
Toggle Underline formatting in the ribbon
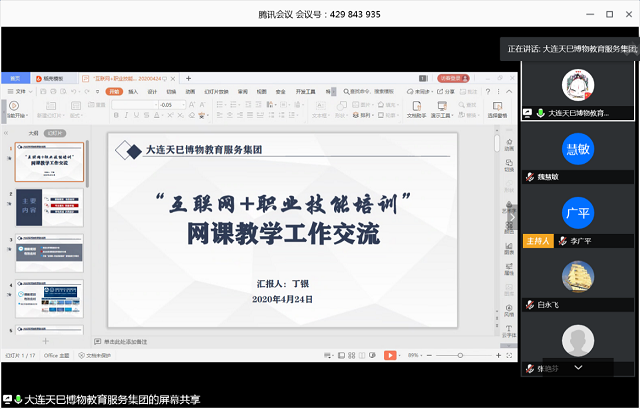tap(136, 116)
